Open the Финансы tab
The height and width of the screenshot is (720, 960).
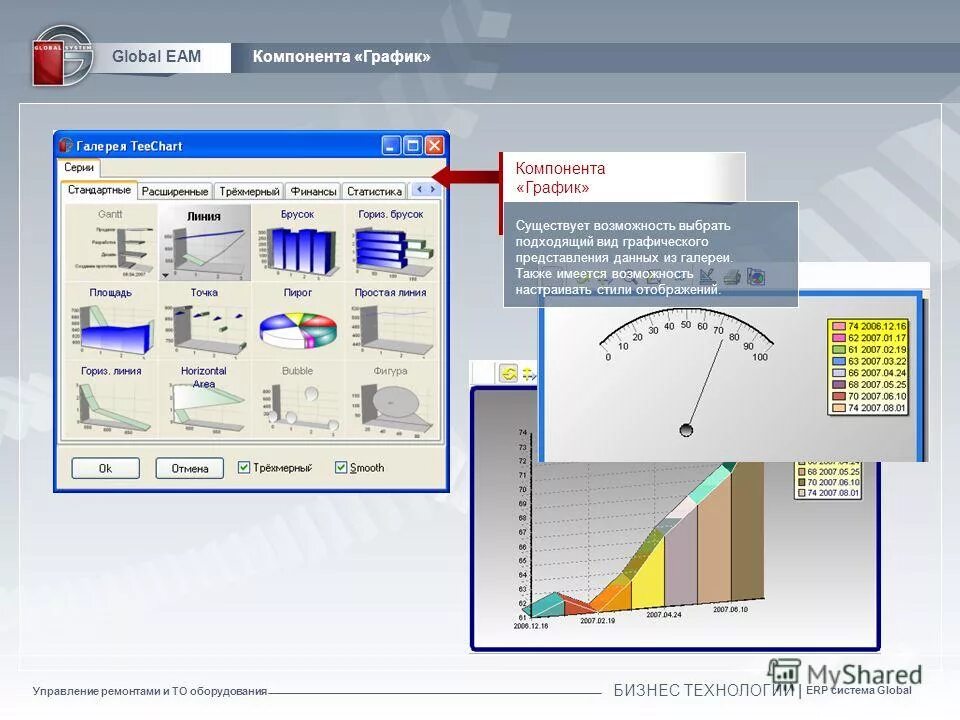(x=313, y=191)
